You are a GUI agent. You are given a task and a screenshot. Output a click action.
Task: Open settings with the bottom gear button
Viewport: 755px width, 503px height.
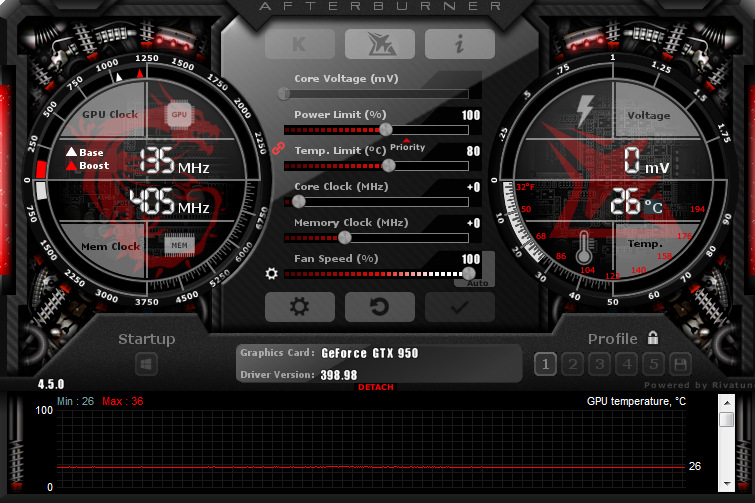pos(299,307)
